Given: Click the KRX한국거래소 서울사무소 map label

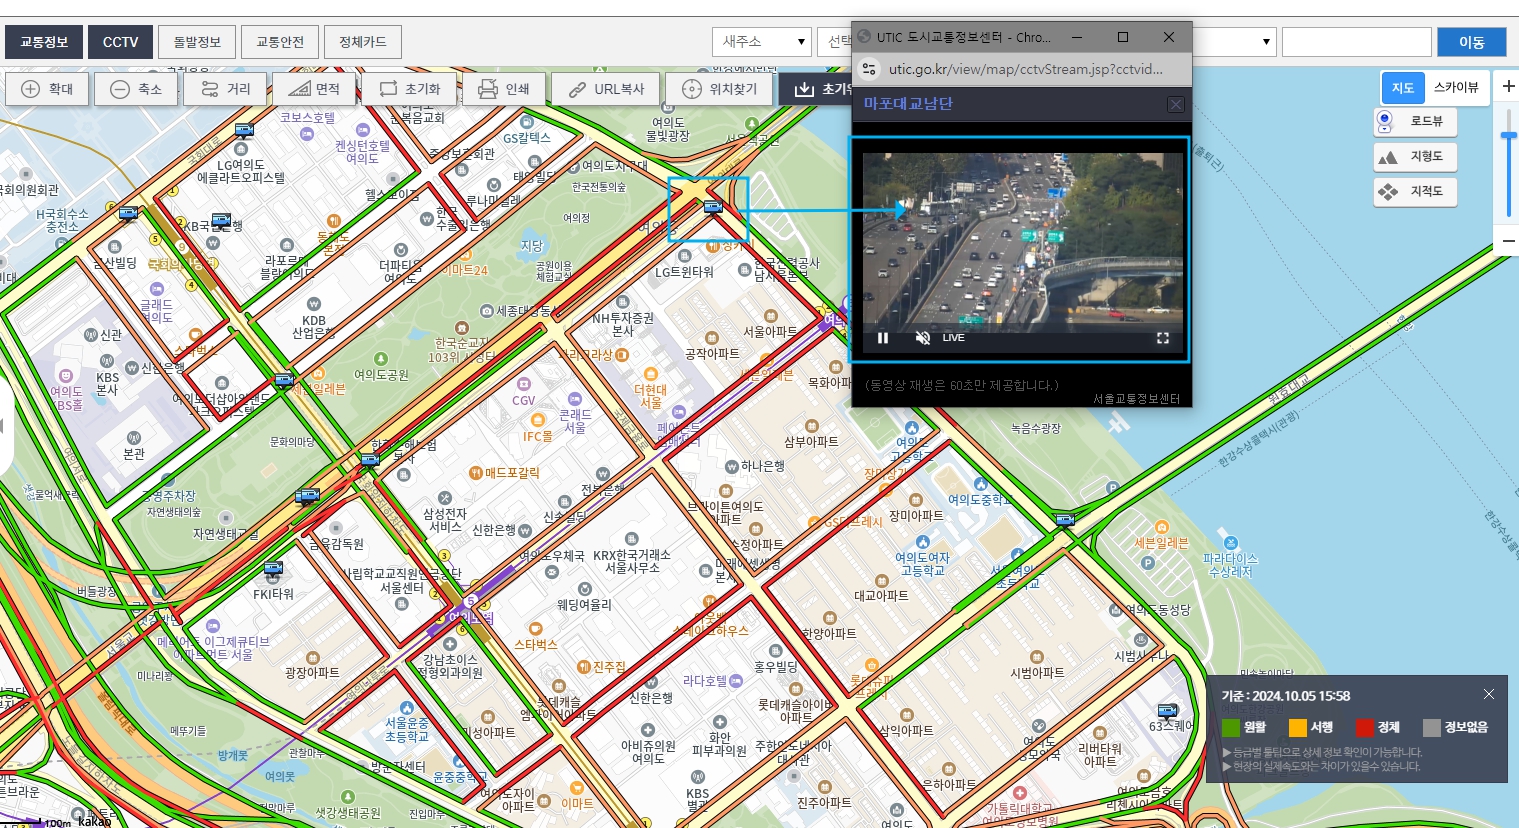Looking at the screenshot, I should (x=632, y=561).
